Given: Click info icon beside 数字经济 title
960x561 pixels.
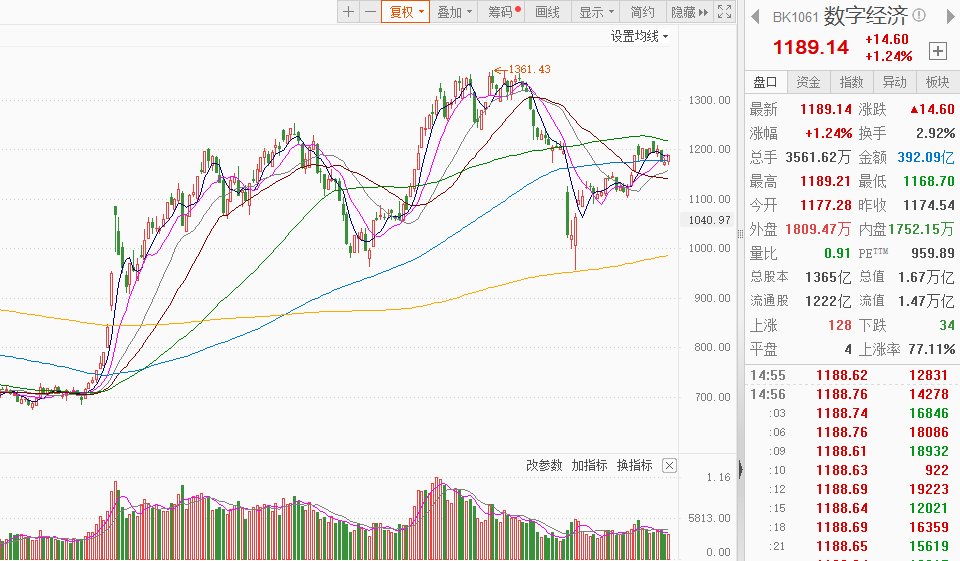Looking at the screenshot, I should point(919,16).
